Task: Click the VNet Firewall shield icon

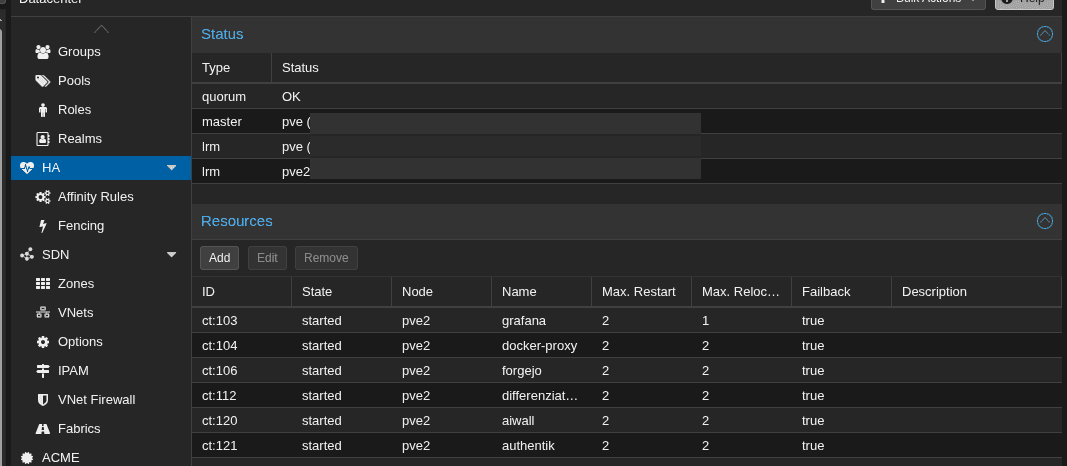Action: [43, 400]
